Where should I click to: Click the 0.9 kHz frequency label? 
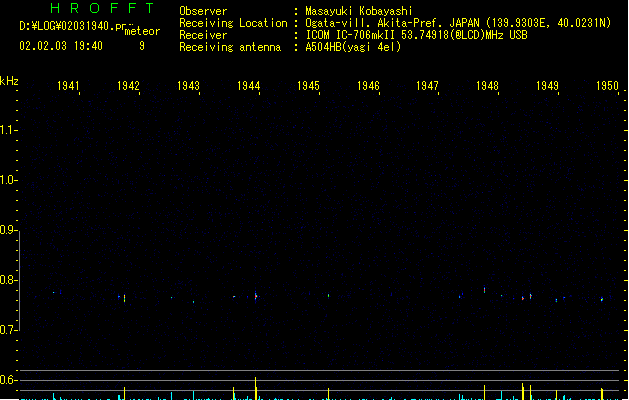point(7,230)
